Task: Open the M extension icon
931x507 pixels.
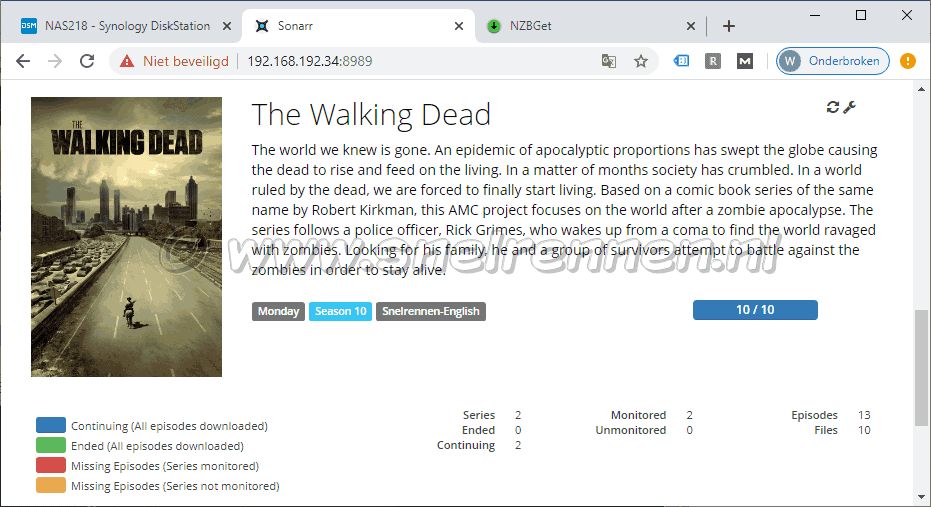Action: 745,61
